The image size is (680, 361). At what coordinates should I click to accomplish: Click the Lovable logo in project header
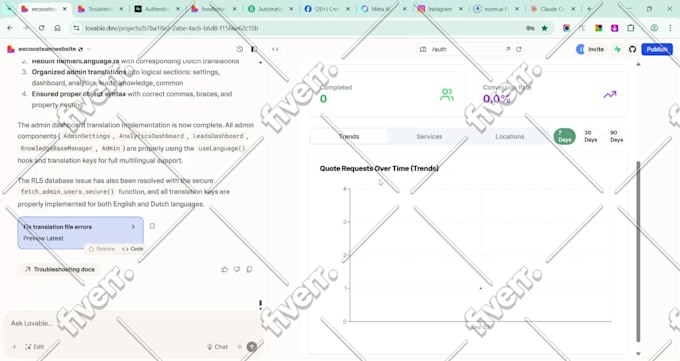click(11, 49)
